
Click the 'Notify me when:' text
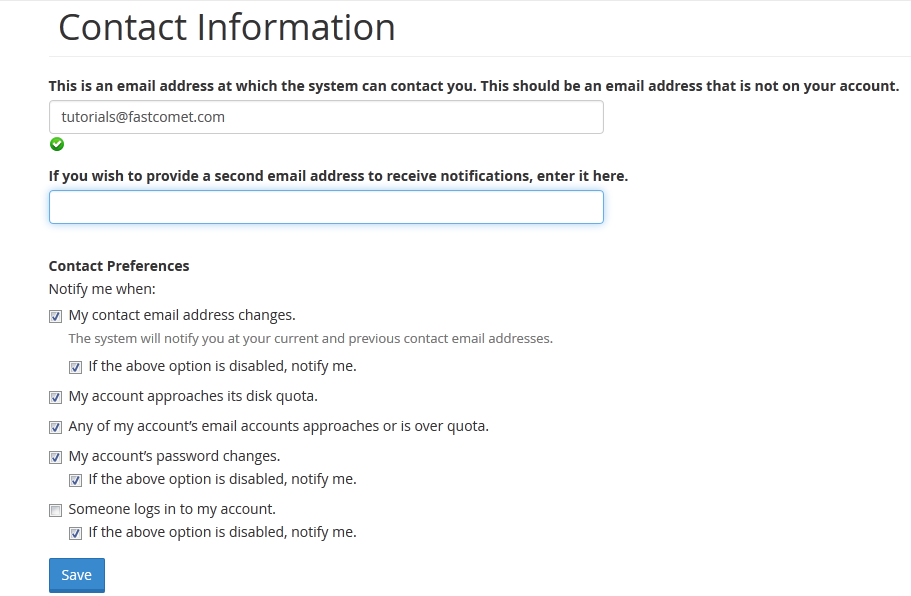(102, 289)
